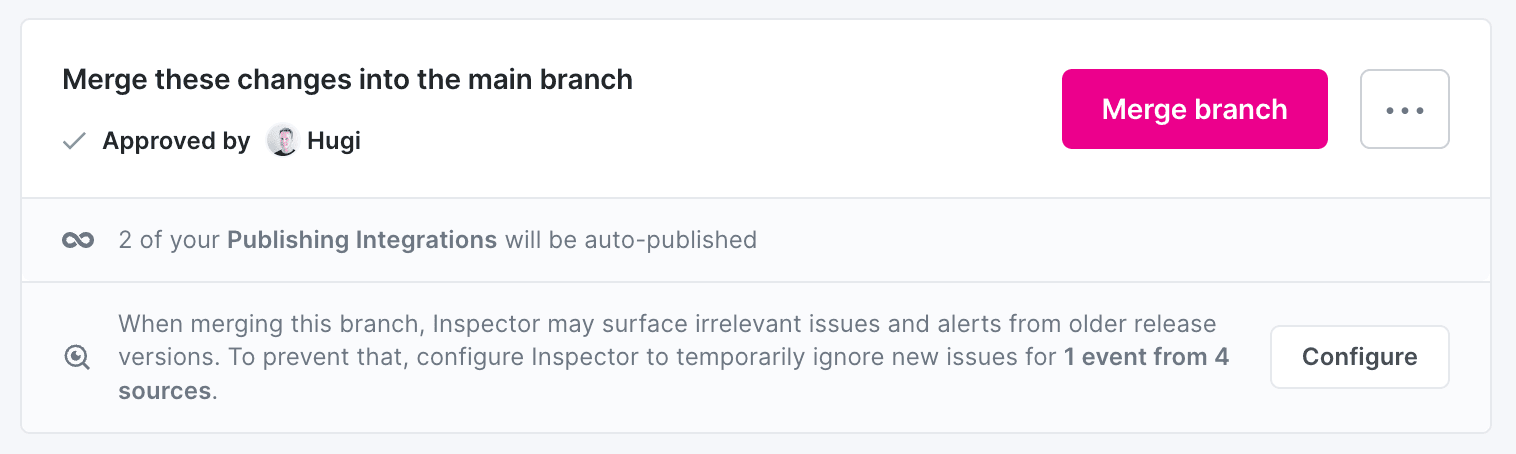Click the "Merge these changes into the main branch" heading
Viewport: 1516px width, 454px height.
[347, 80]
